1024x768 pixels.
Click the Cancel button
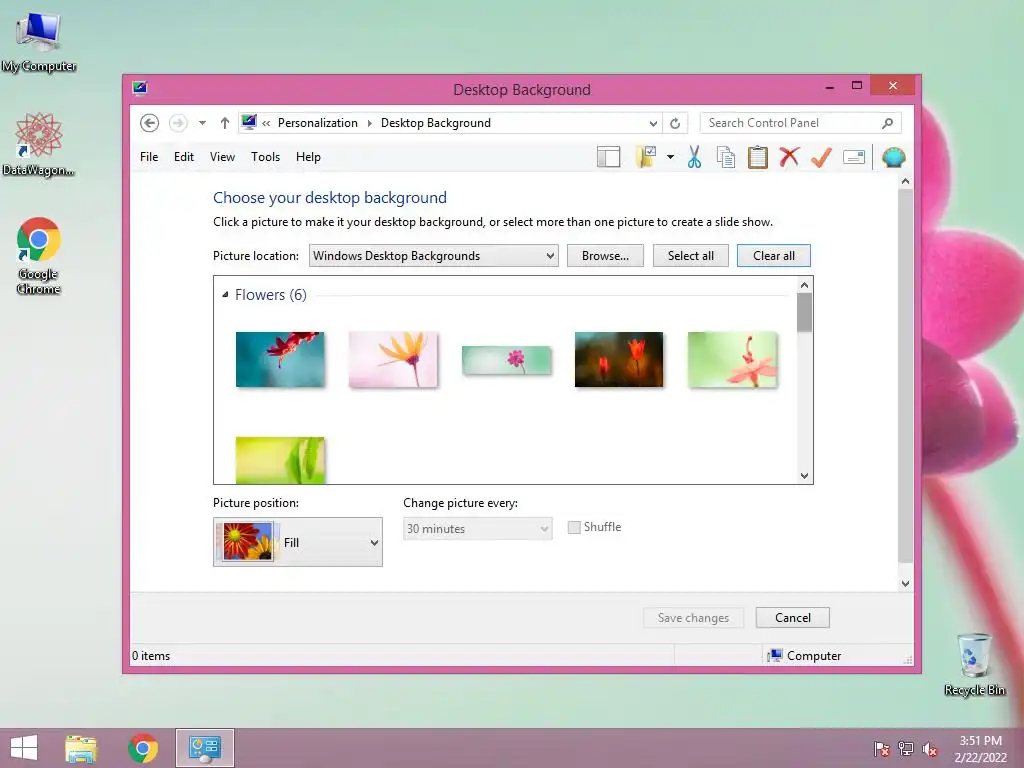pyautogui.click(x=793, y=618)
